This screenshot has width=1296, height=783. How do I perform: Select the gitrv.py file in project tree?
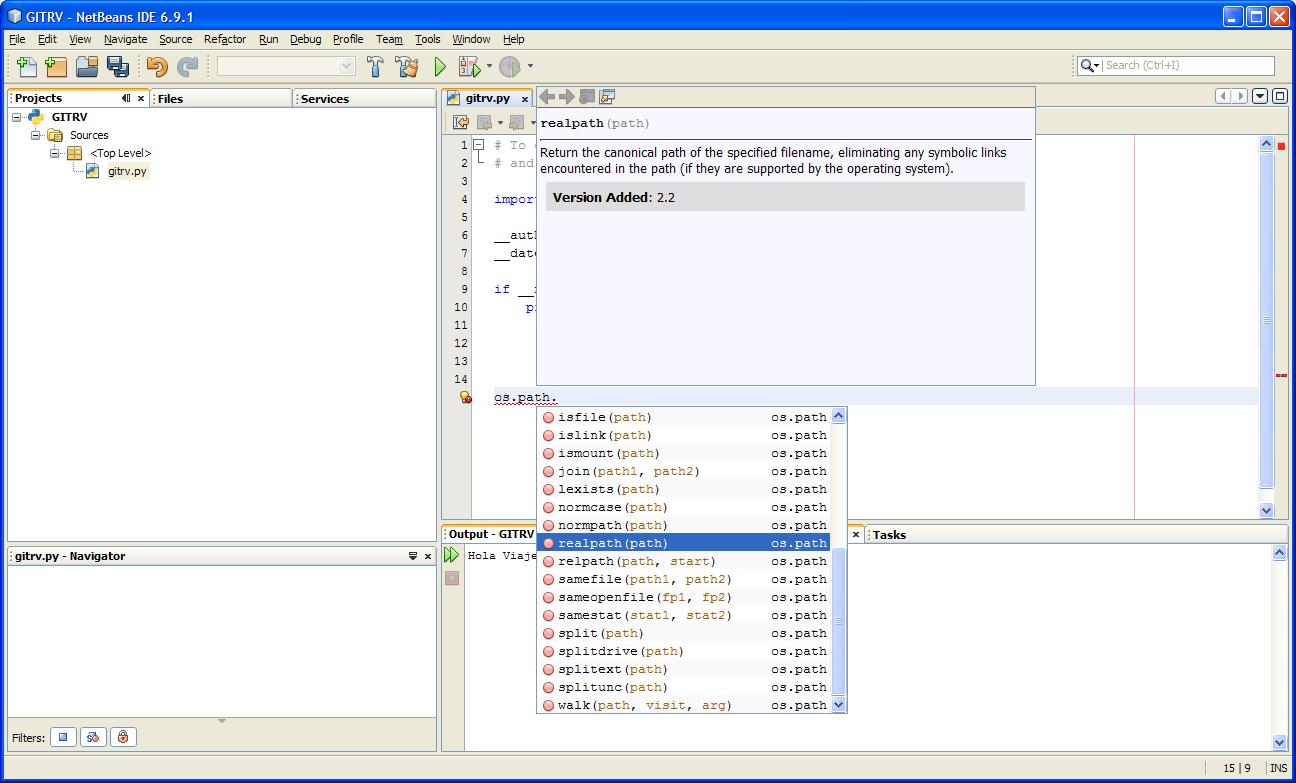click(127, 171)
